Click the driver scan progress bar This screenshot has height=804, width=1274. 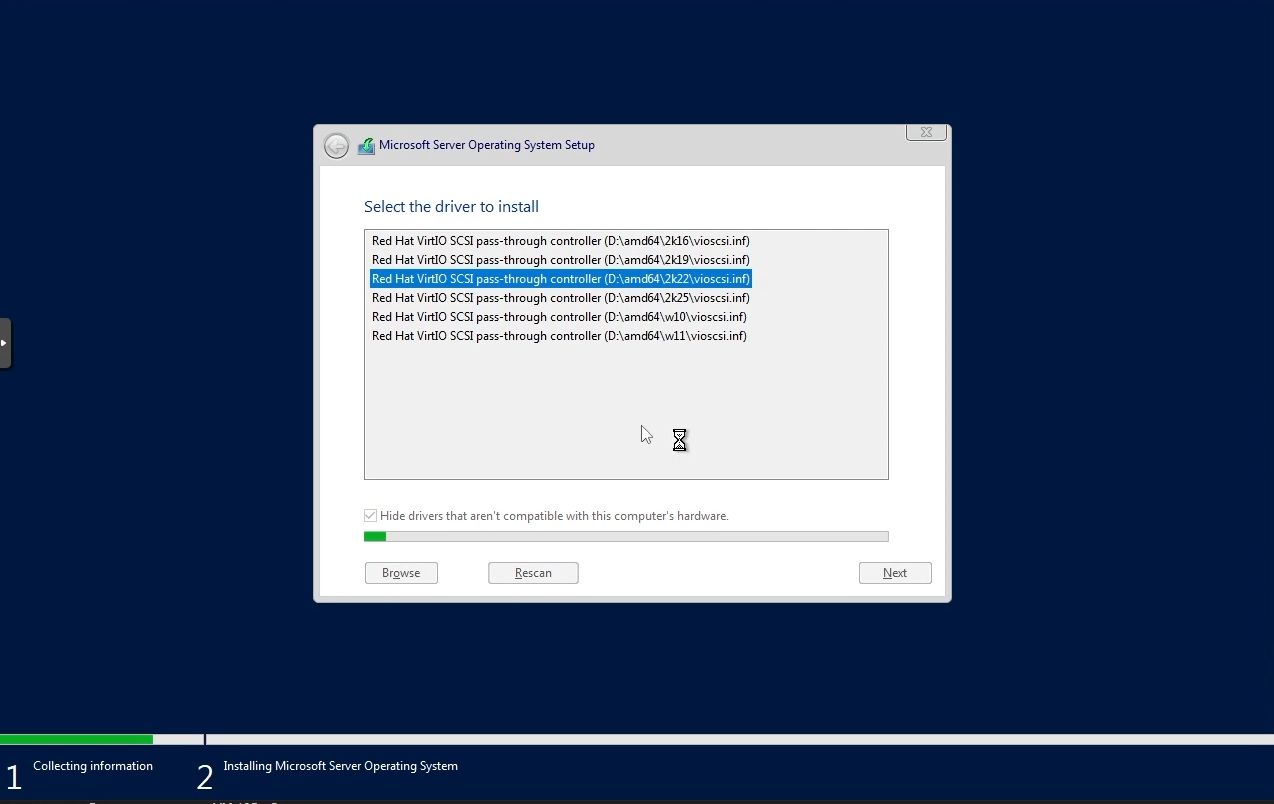tap(626, 536)
